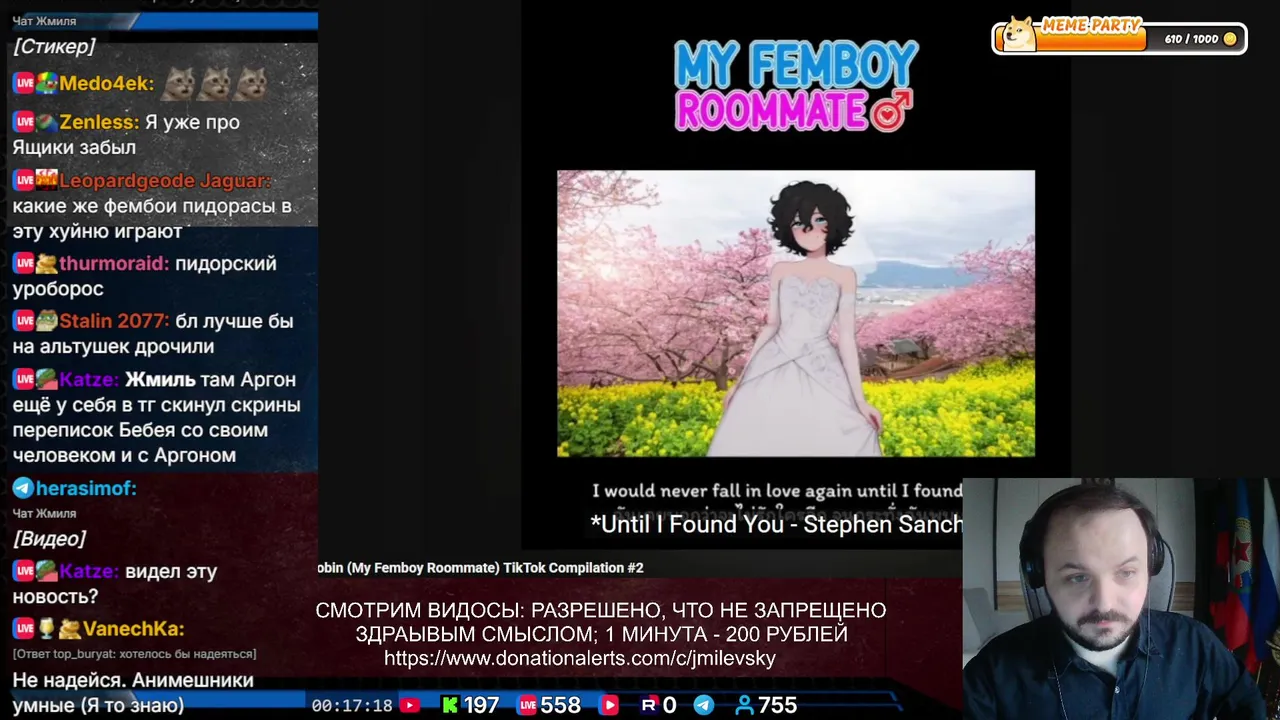1280x720 pixels.
Task: Click the stream timer 00:17:18
Action: (352, 705)
